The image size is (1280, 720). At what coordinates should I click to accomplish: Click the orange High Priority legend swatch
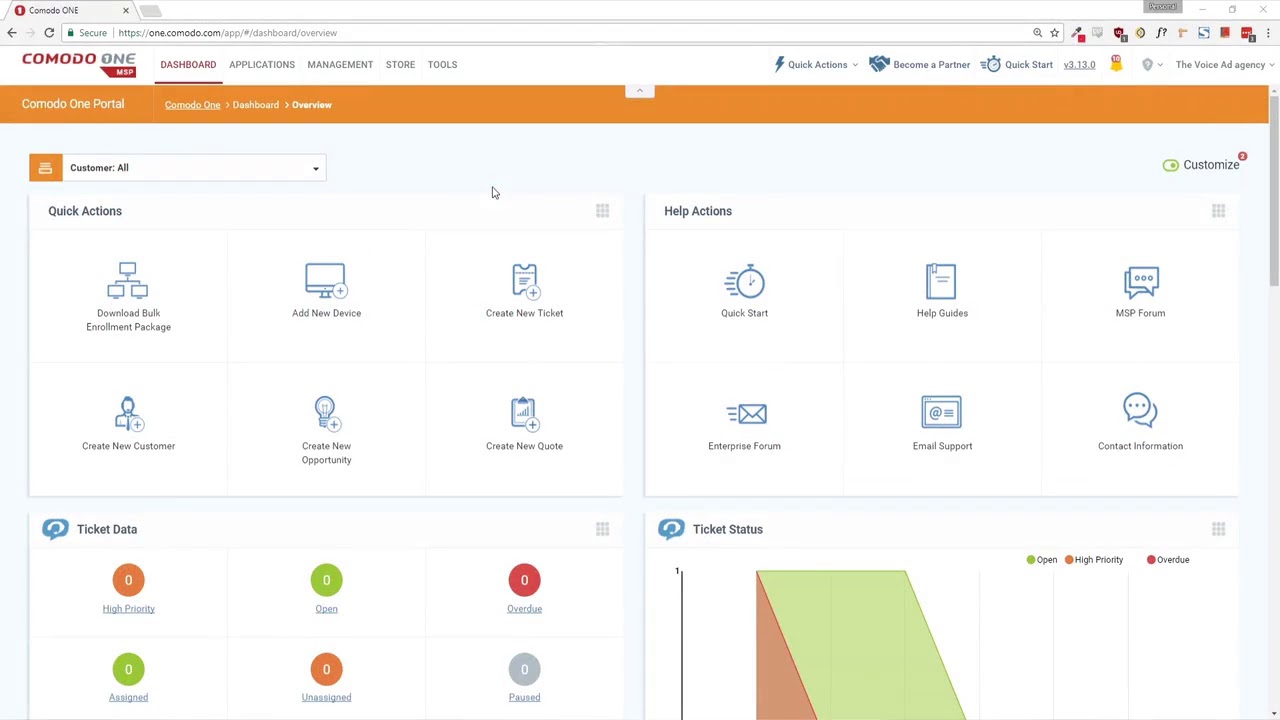(x=1069, y=560)
